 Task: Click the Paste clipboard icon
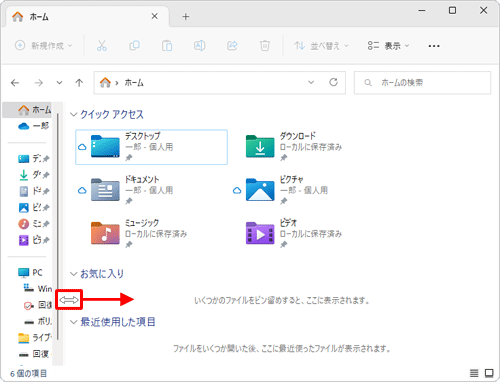(167, 45)
